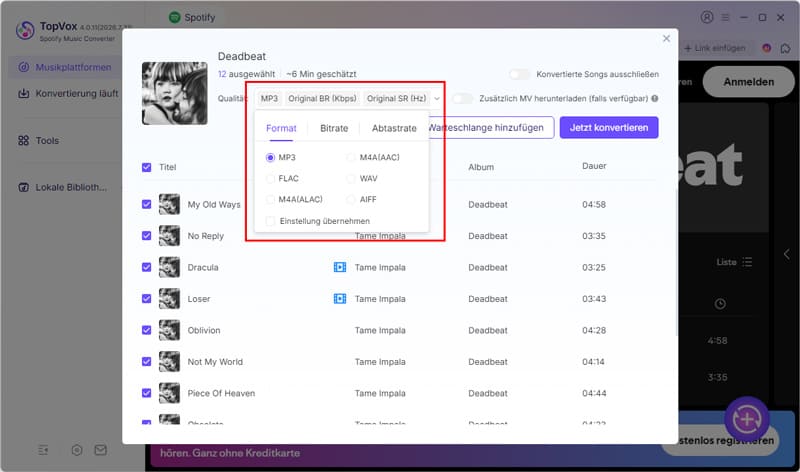Open Lokale Bibliothek in the sidebar
This screenshot has height=472, width=800.
point(62,187)
